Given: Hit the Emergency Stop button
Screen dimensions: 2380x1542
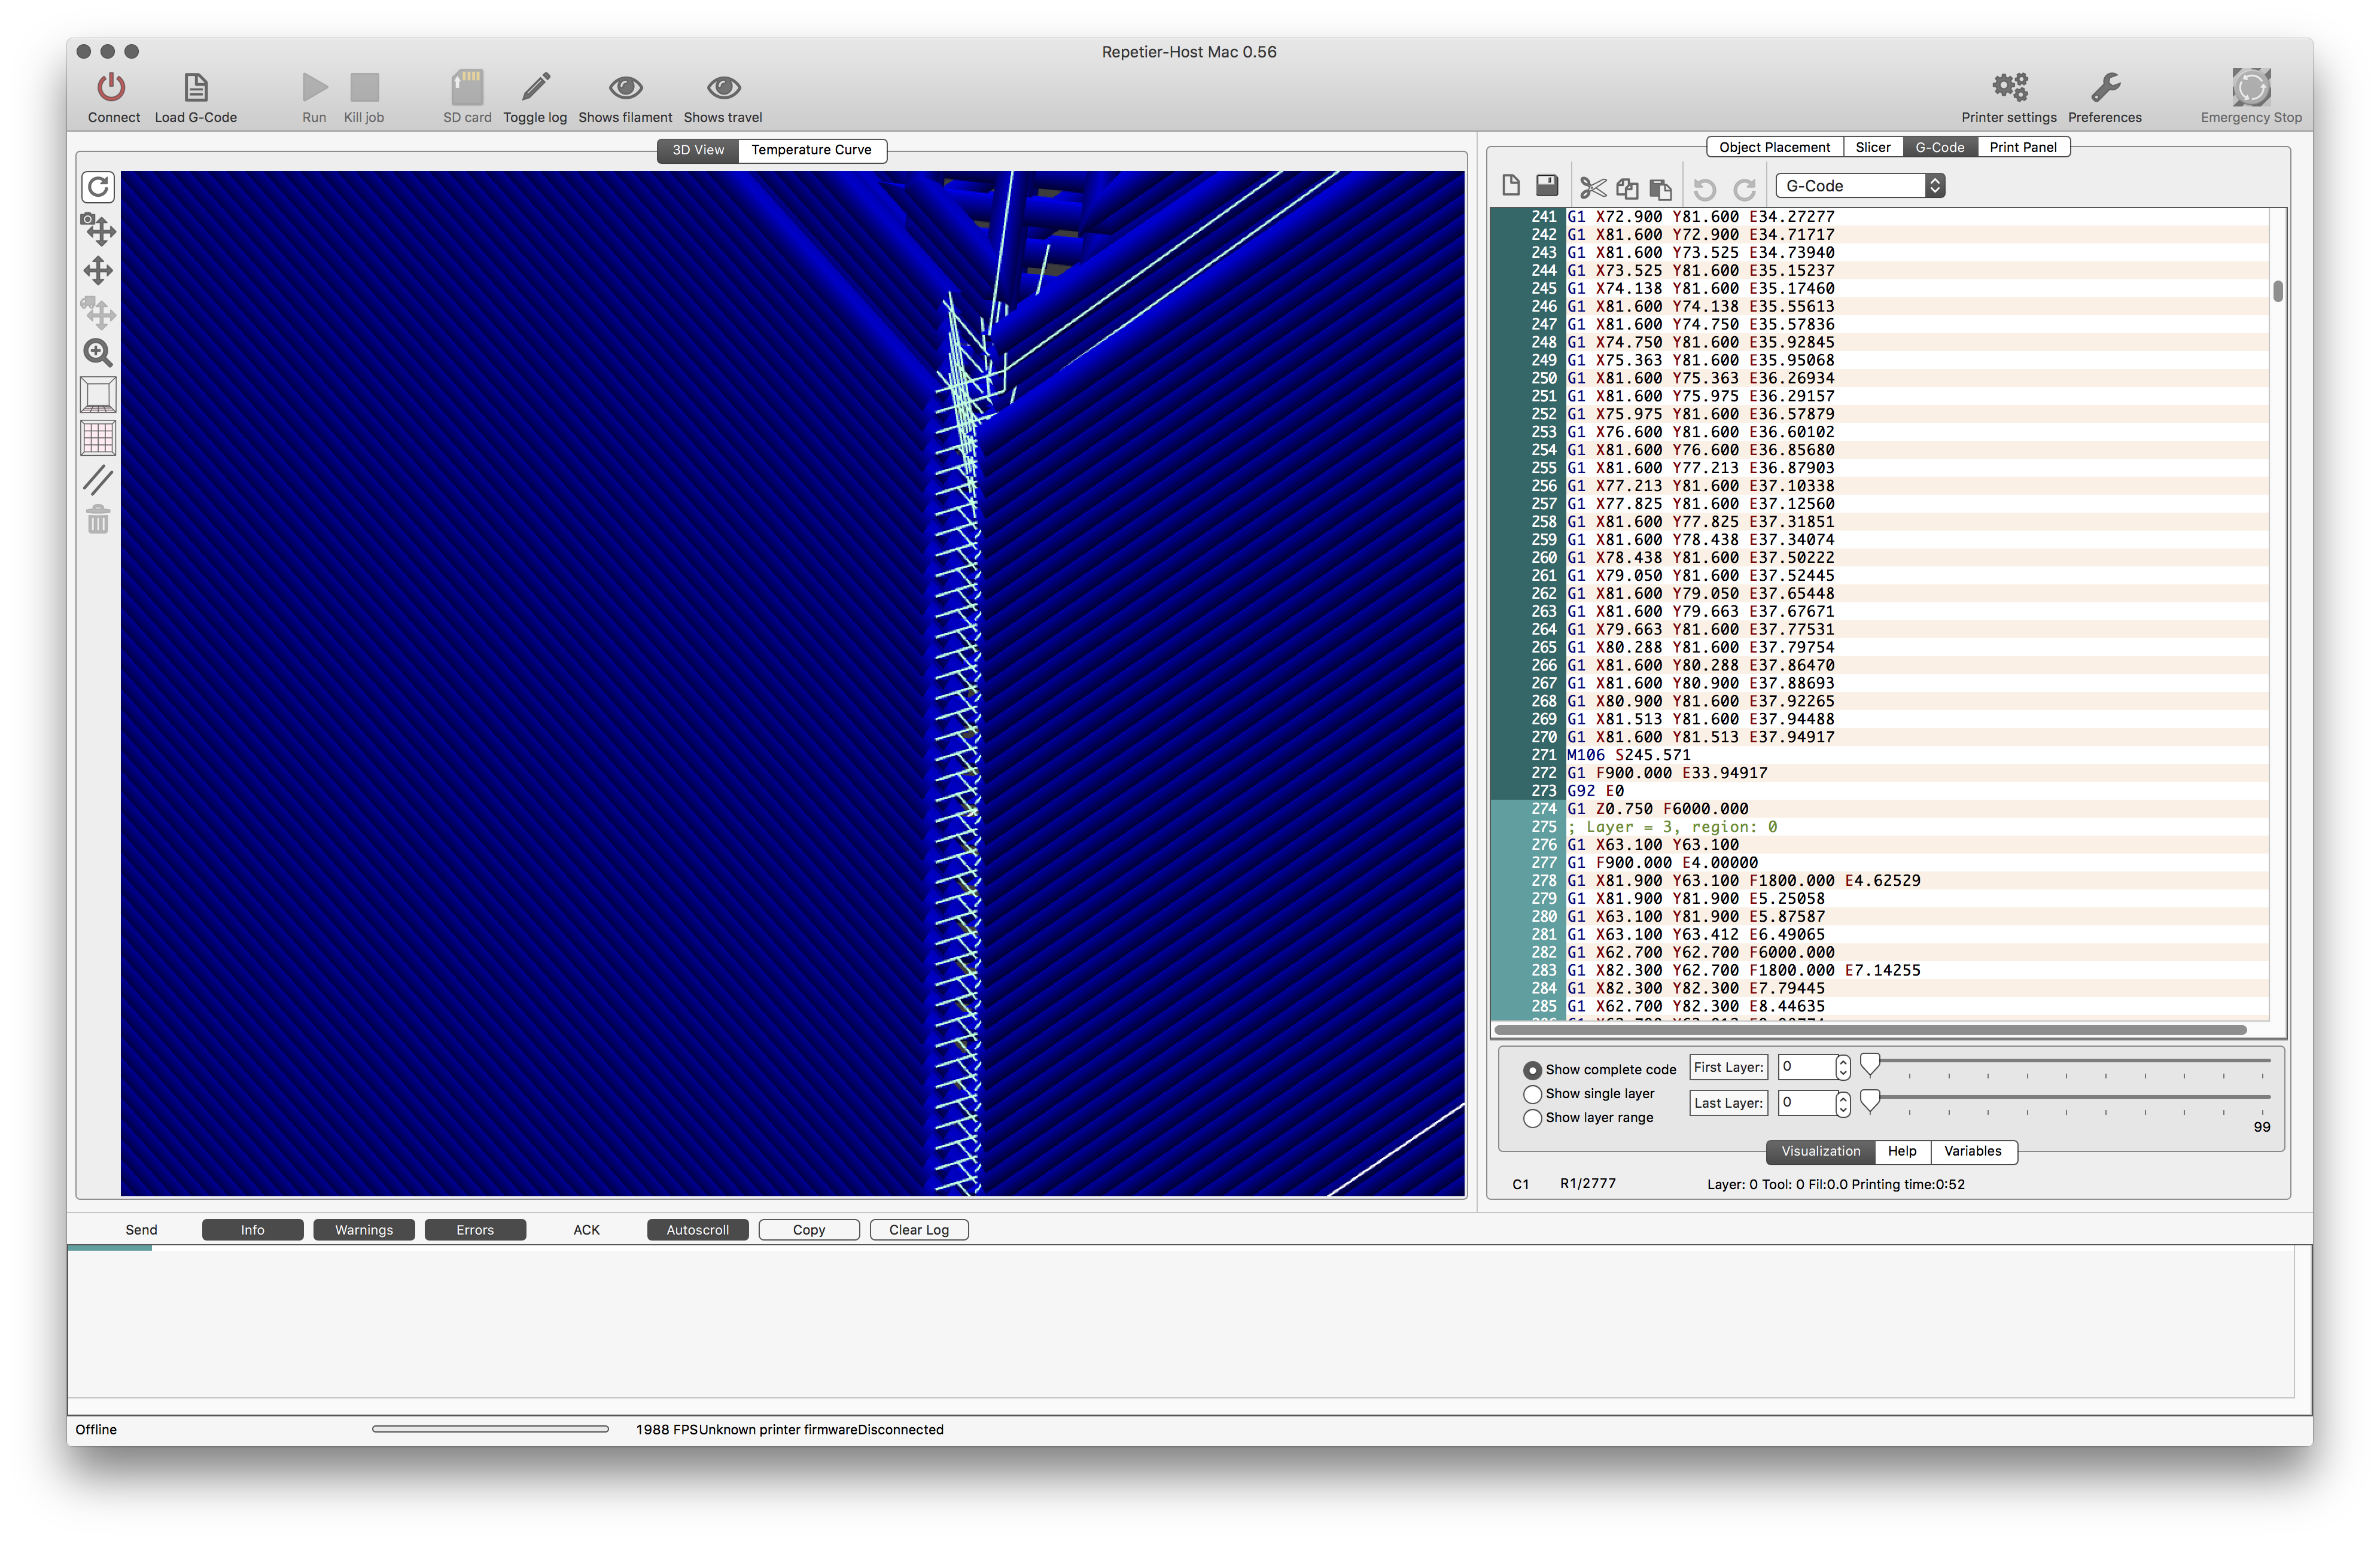Looking at the screenshot, I should [2251, 88].
